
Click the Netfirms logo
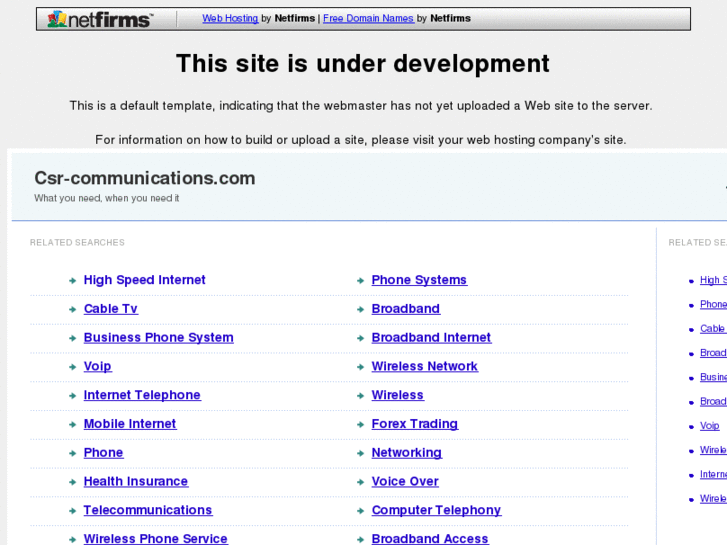click(100, 19)
